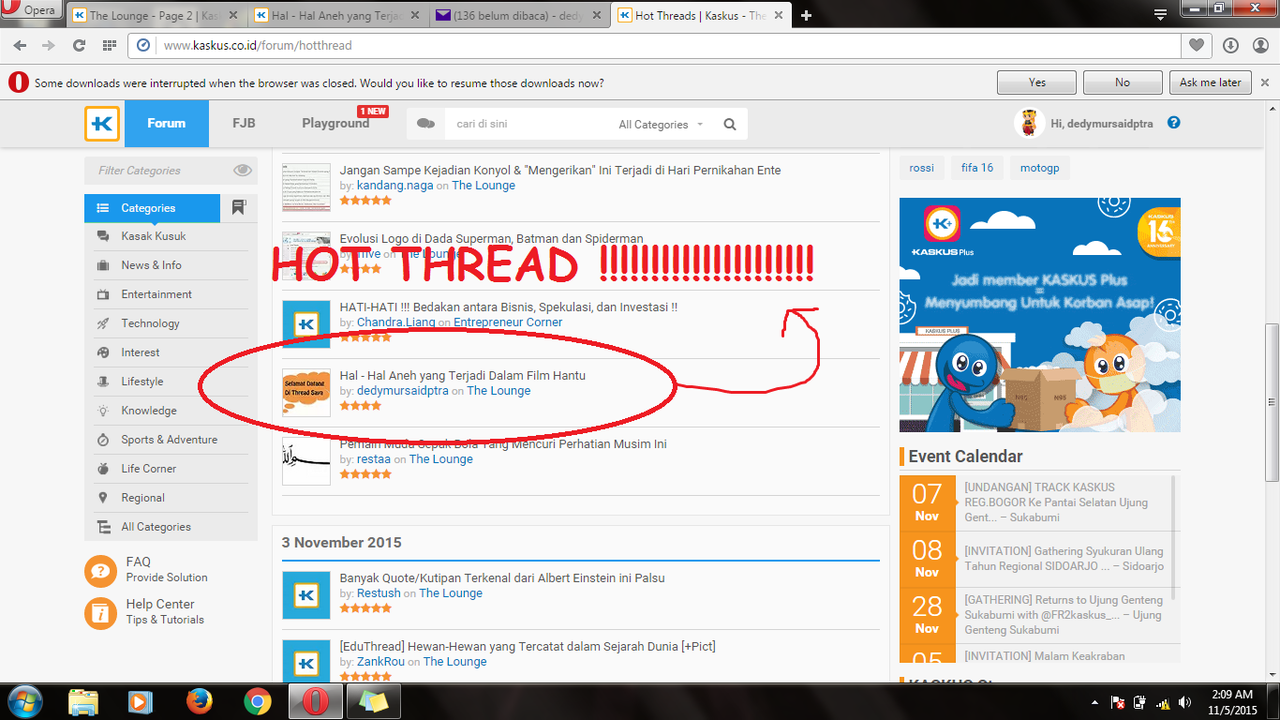Switch to The Lounge - Page 2 tab
This screenshot has width=1280, height=720.
156,15
